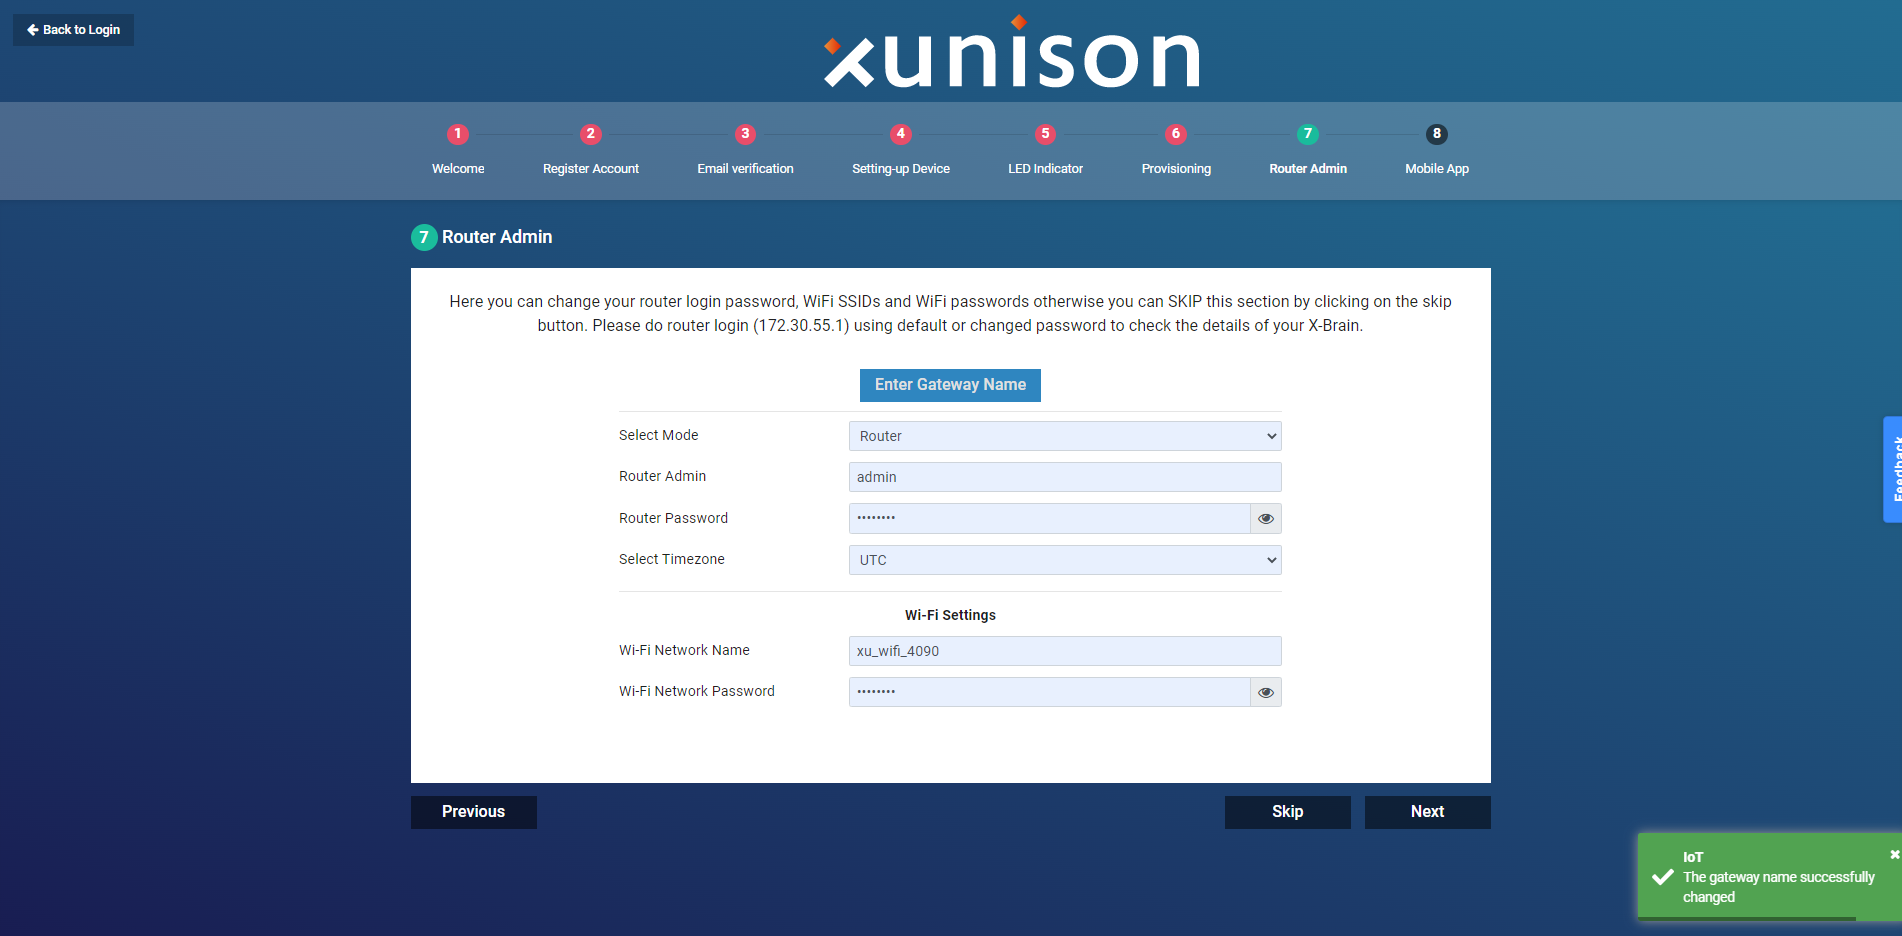Expand the Select Timezone dropdown showing UTC
Screen dimensions: 1902x936
[1065, 560]
